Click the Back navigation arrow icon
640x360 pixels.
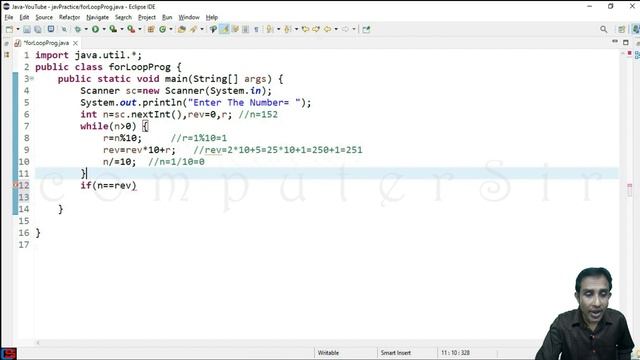[x=327, y=29]
